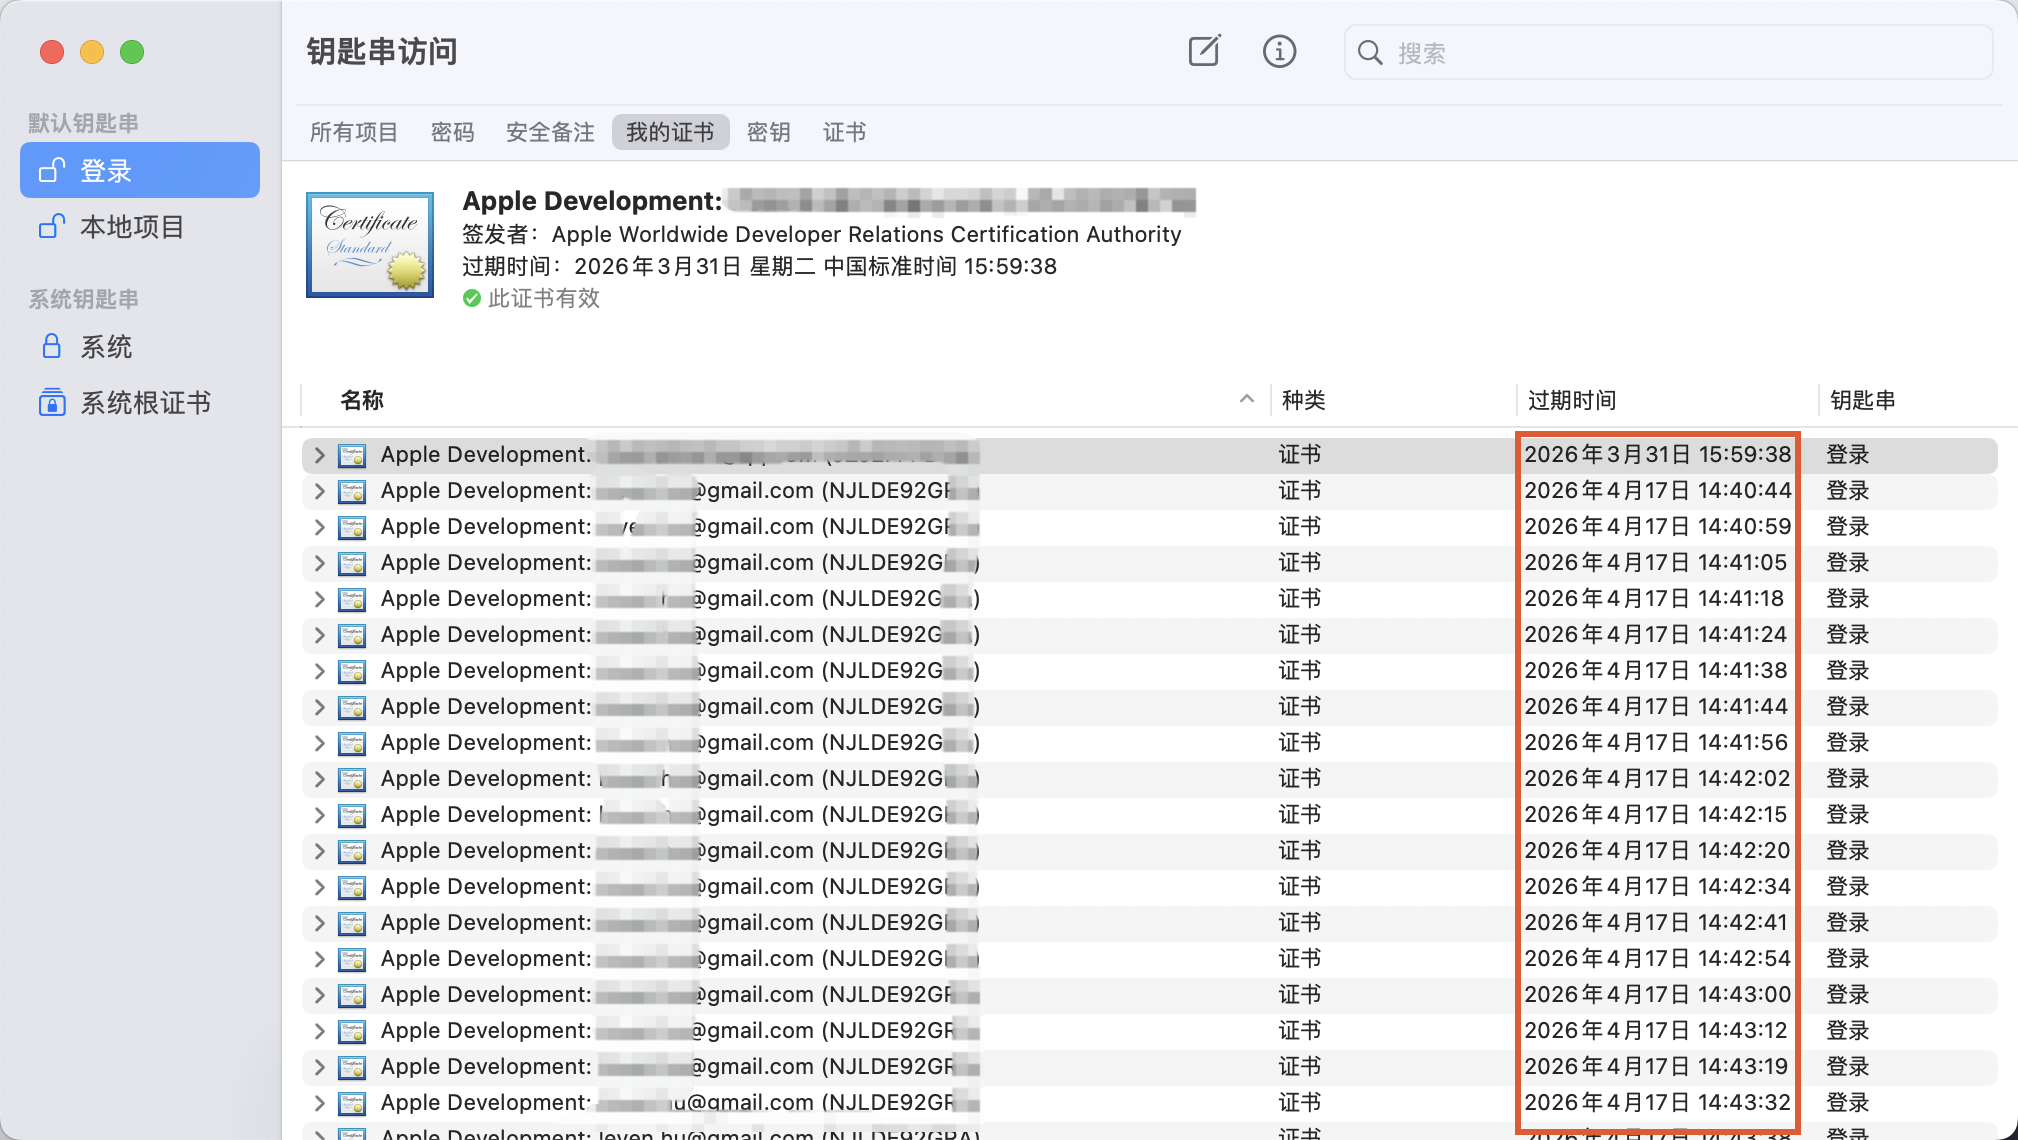
Task: Click the certificate icon in the first row
Action: (x=352, y=456)
